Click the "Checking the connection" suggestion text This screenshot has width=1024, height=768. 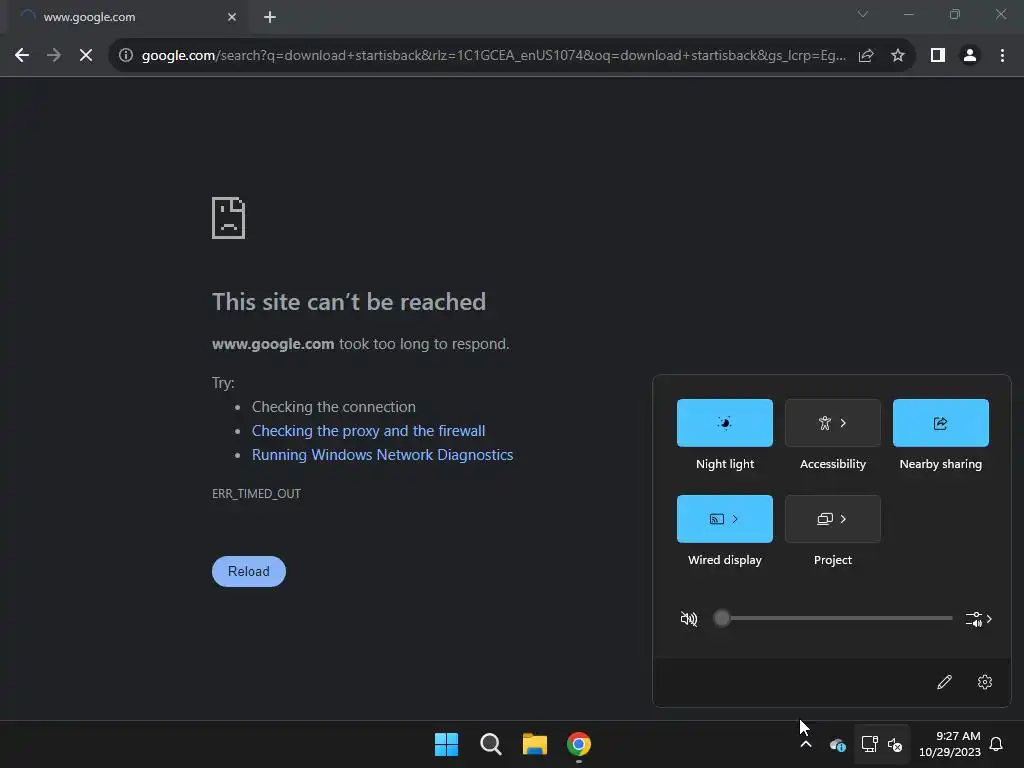point(334,407)
